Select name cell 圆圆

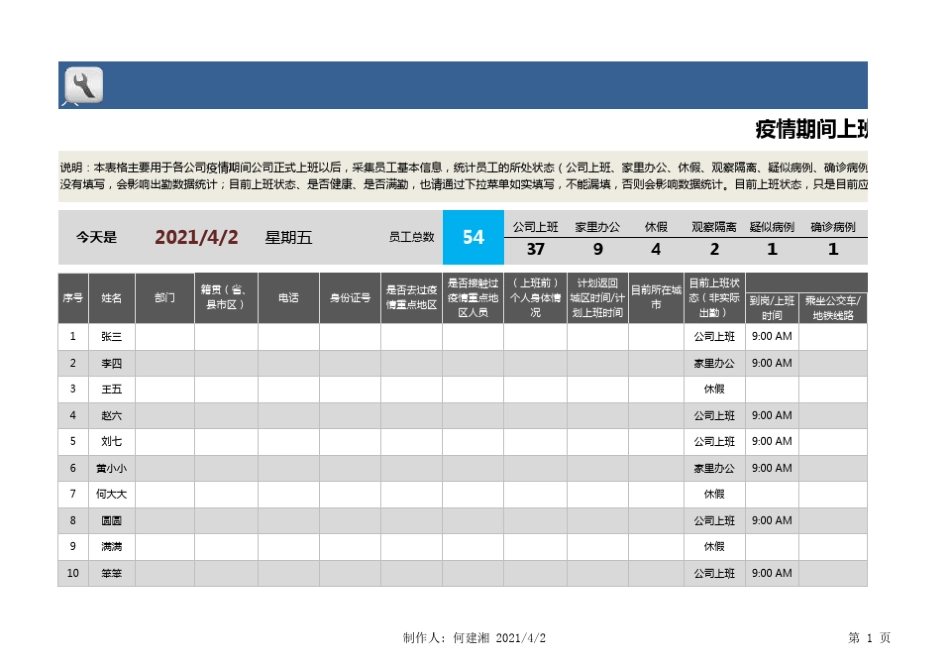click(111, 521)
